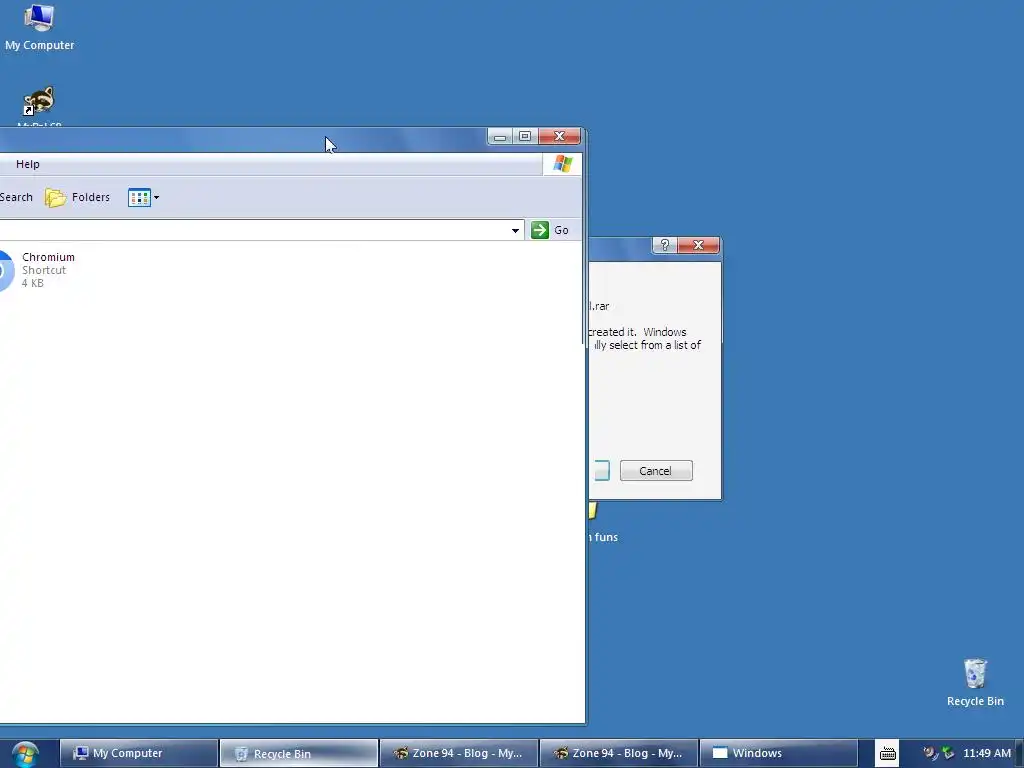
Task: Close the Explorer window
Action: tap(560, 136)
